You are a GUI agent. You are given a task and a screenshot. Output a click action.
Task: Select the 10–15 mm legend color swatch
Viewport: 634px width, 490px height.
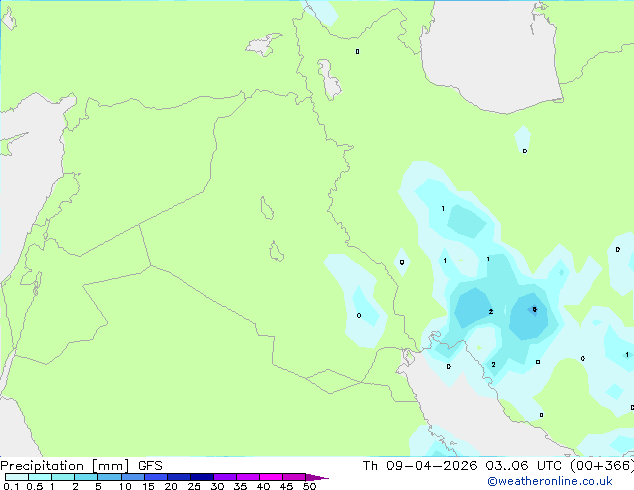[x=133, y=477]
